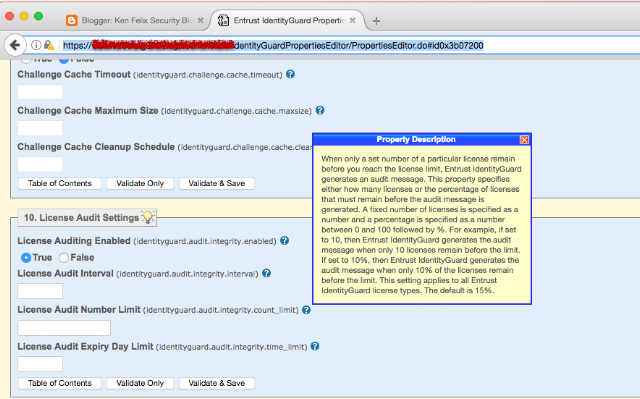This screenshot has width=640, height=399.
Task: Open help for License Auditing Enabled
Action: [284, 241]
